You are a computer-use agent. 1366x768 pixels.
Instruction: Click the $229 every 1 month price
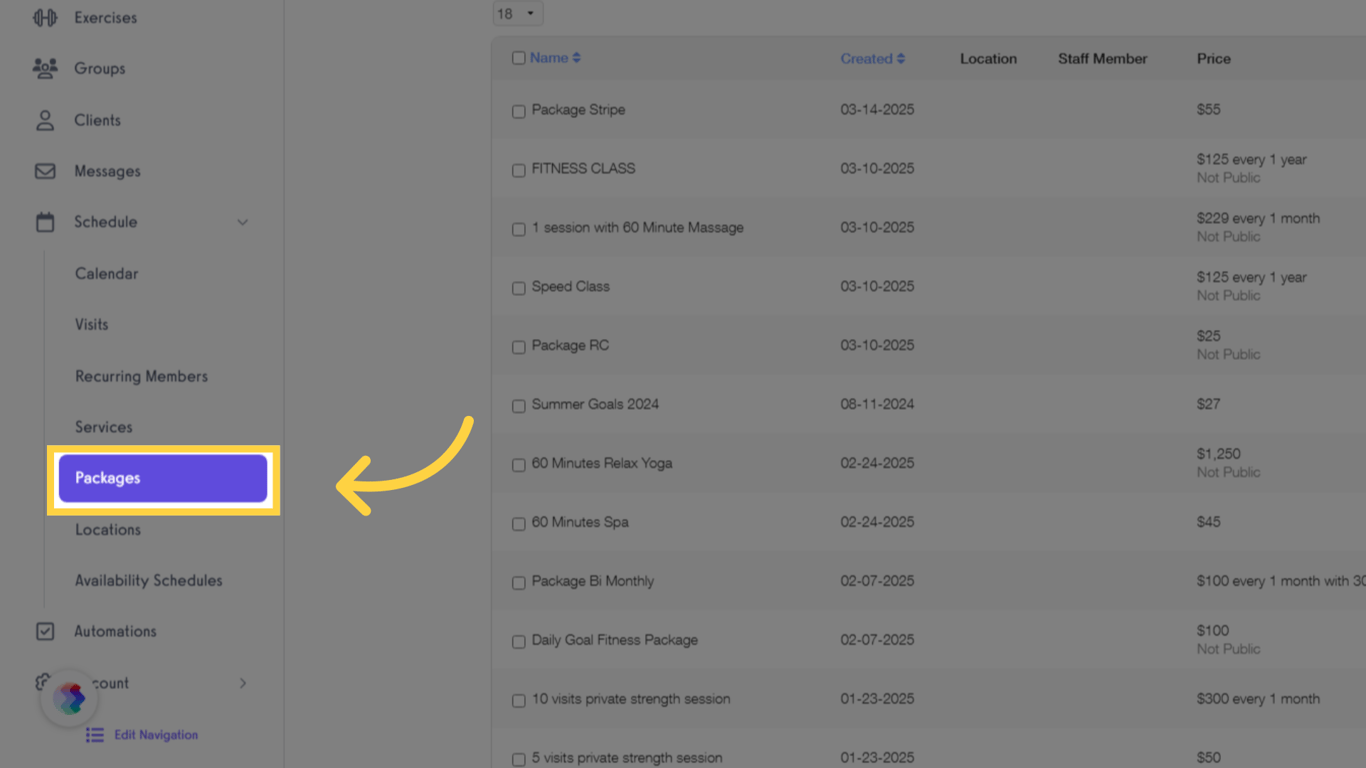pos(1258,218)
